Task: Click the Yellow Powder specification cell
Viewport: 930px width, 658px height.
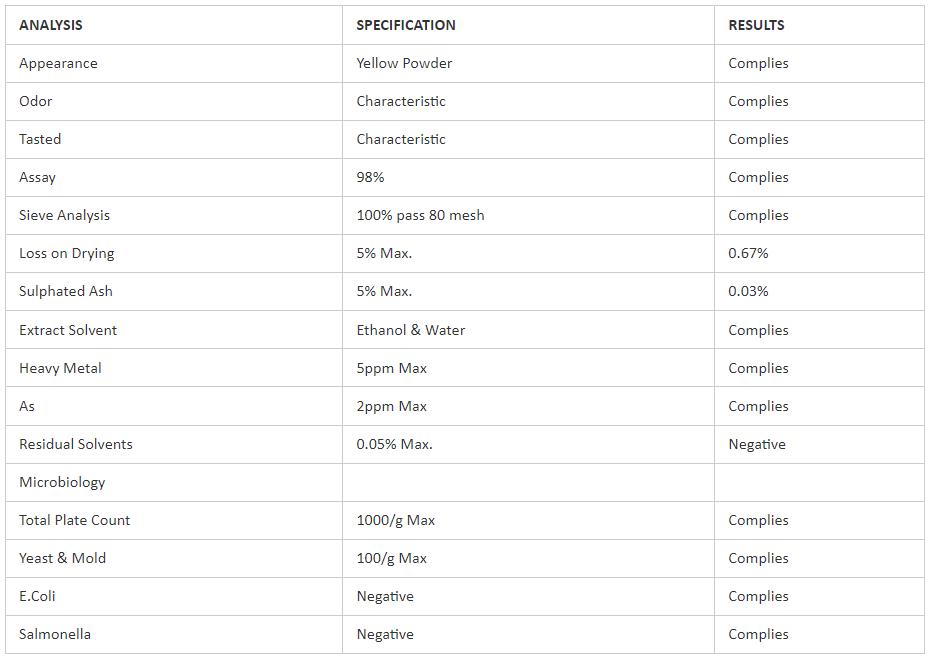Action: [x=404, y=63]
